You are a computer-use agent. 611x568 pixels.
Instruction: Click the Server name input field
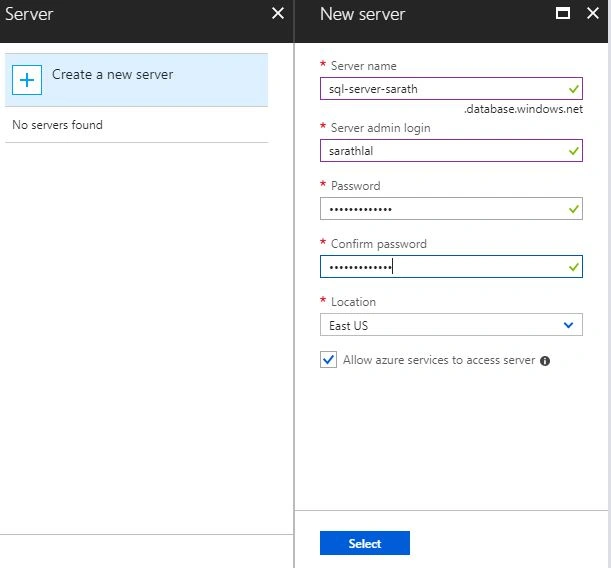[451, 89]
